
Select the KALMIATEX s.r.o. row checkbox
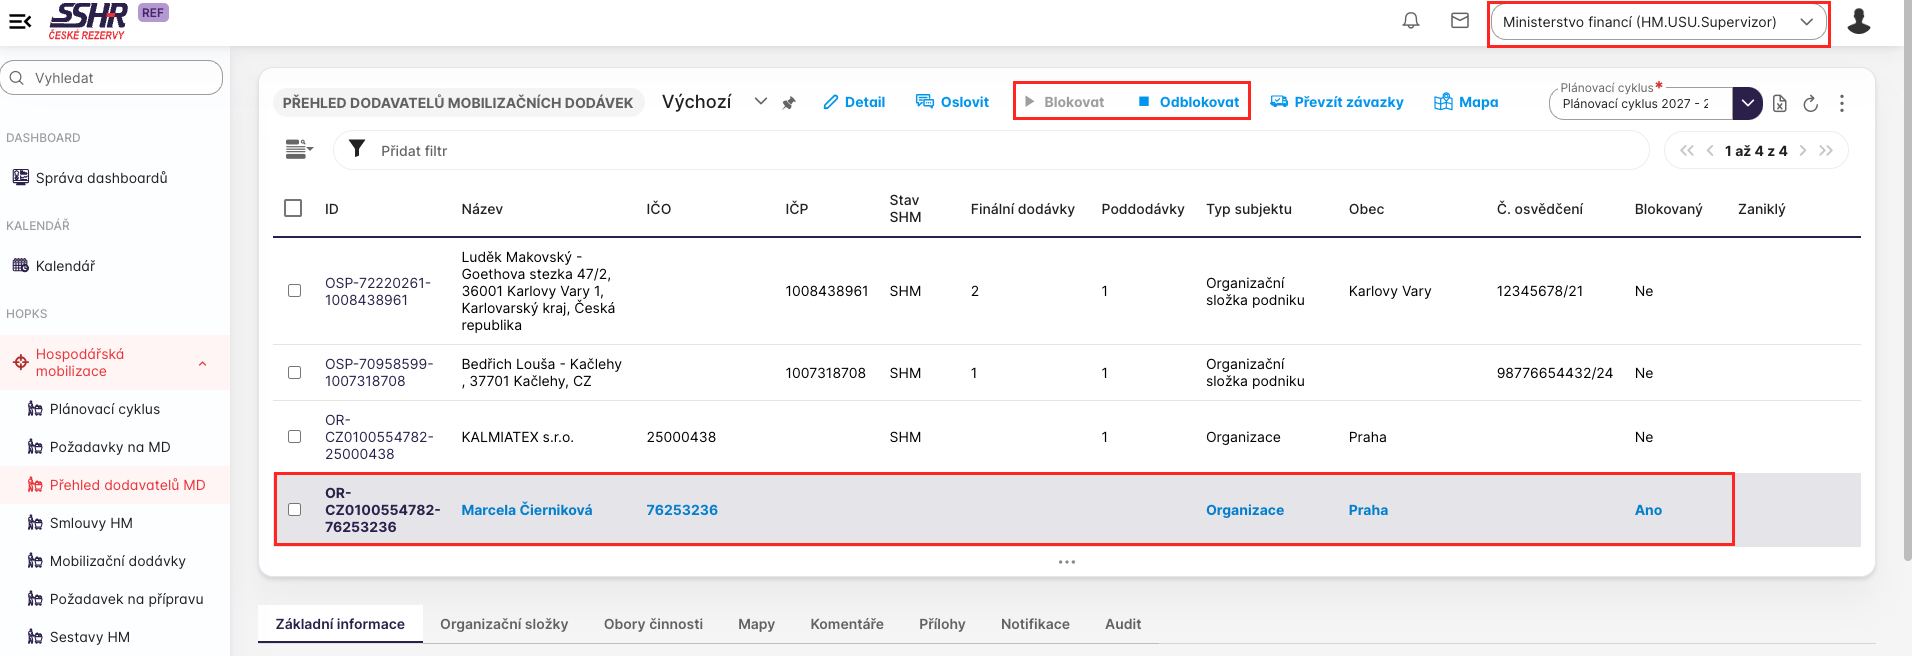point(294,437)
